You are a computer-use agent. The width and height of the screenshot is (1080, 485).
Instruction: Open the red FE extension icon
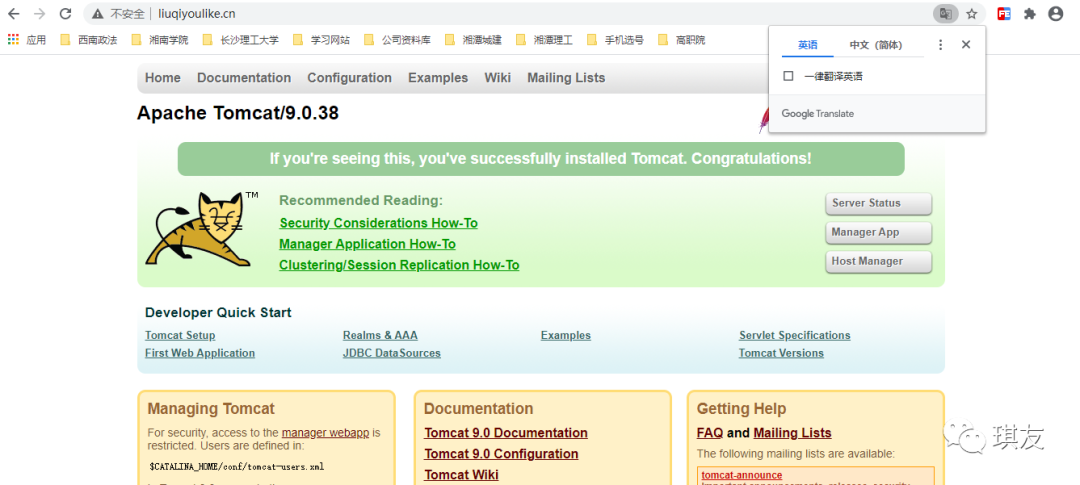1004,14
